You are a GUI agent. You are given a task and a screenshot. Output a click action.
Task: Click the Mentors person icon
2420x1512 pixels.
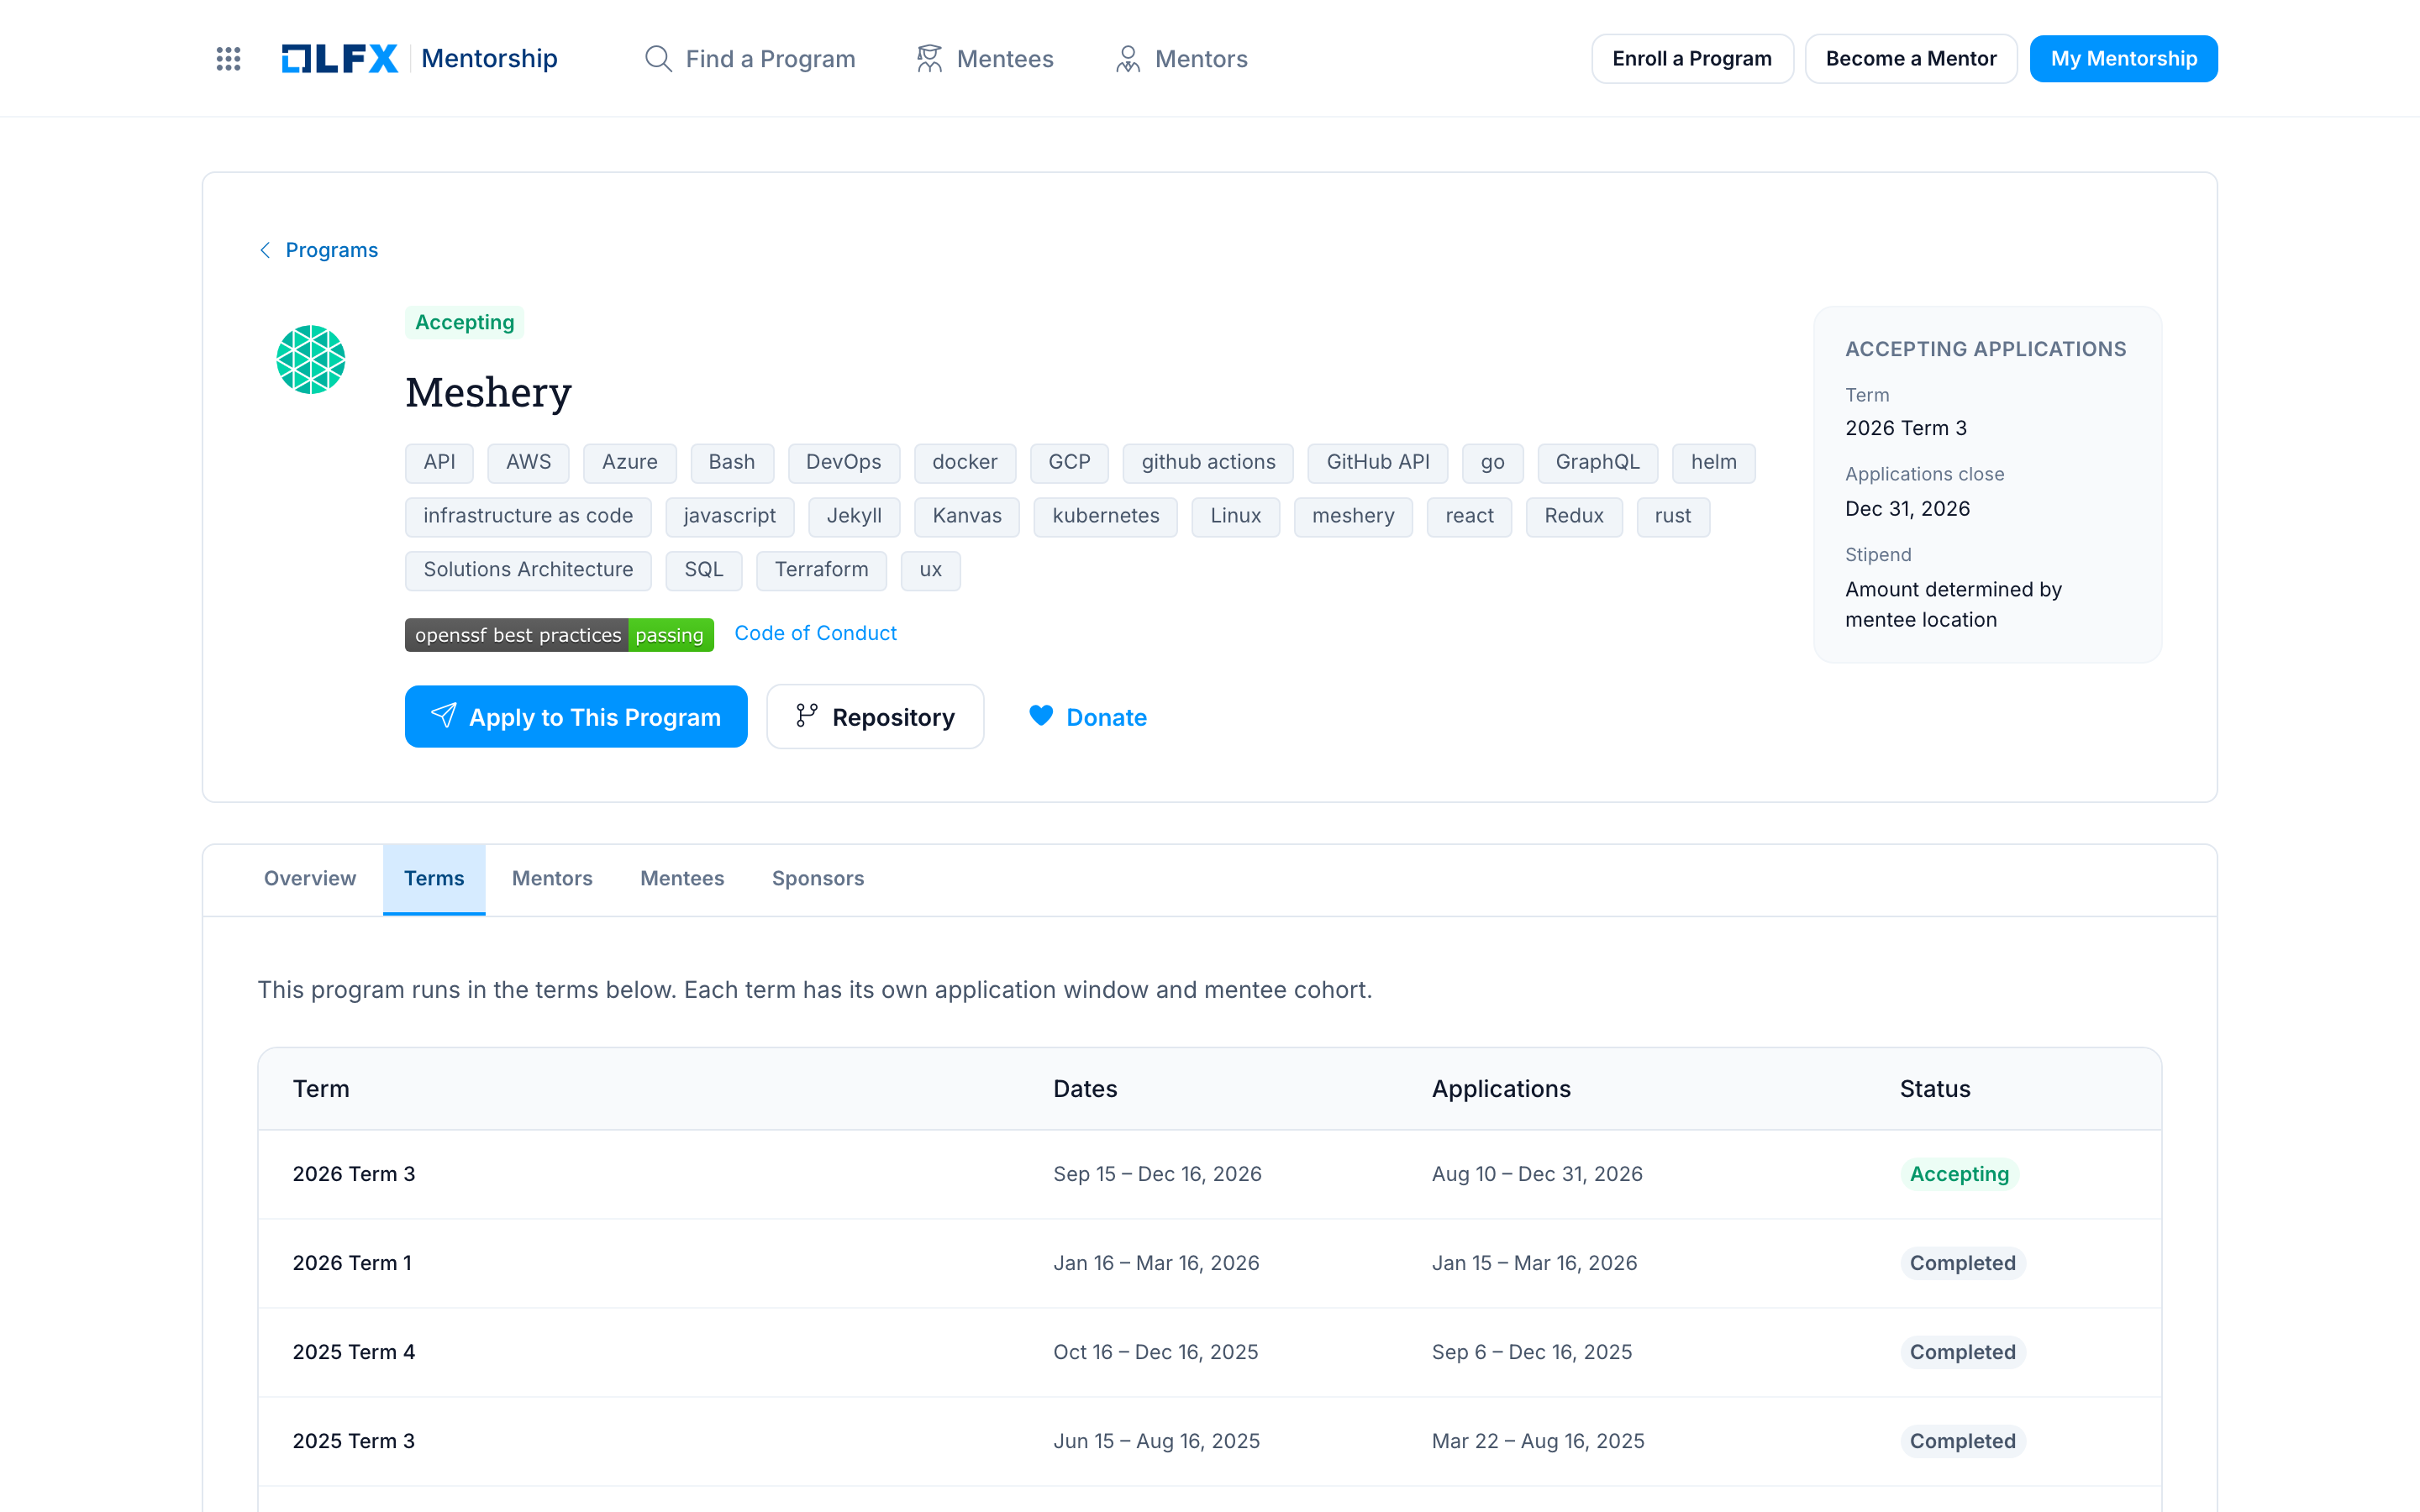click(x=1128, y=59)
